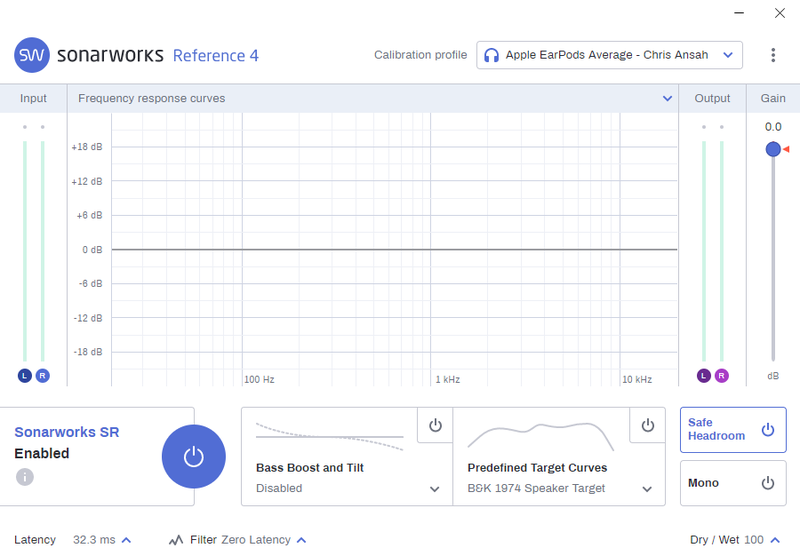800x548 pixels.
Task: Expand the Filter Zero Latency chevron
Action: pyautogui.click(x=302, y=540)
